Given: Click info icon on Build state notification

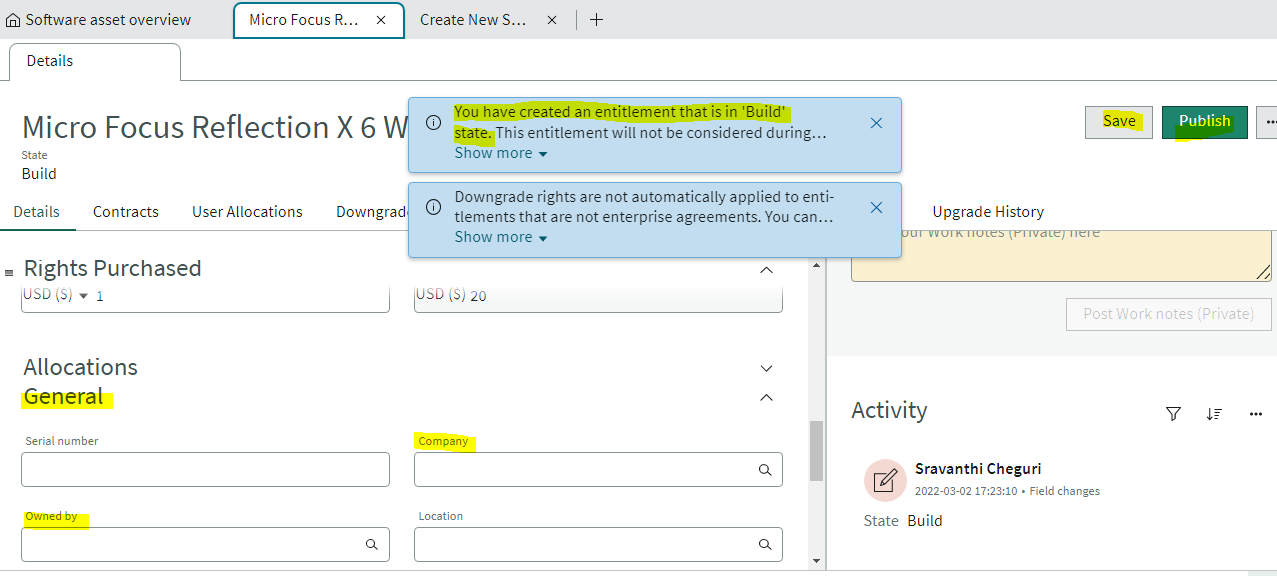Looking at the screenshot, I should click(433, 123).
